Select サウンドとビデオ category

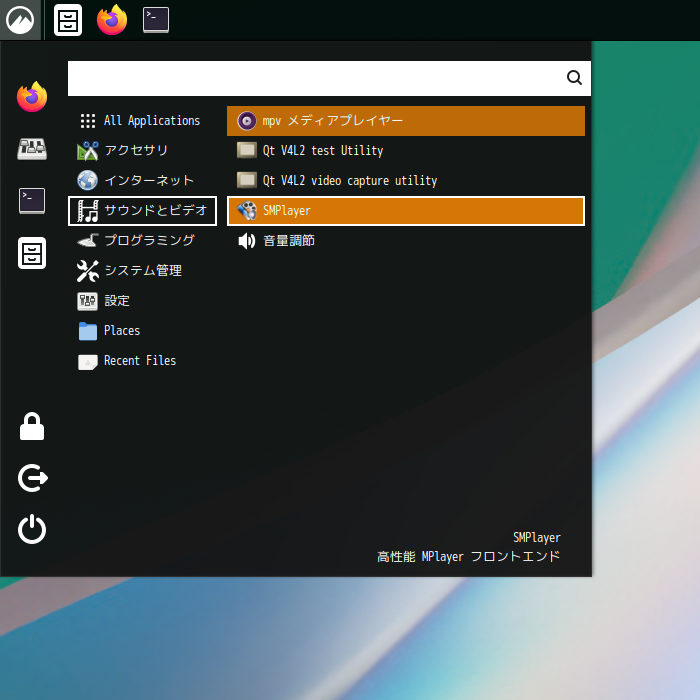click(142, 211)
